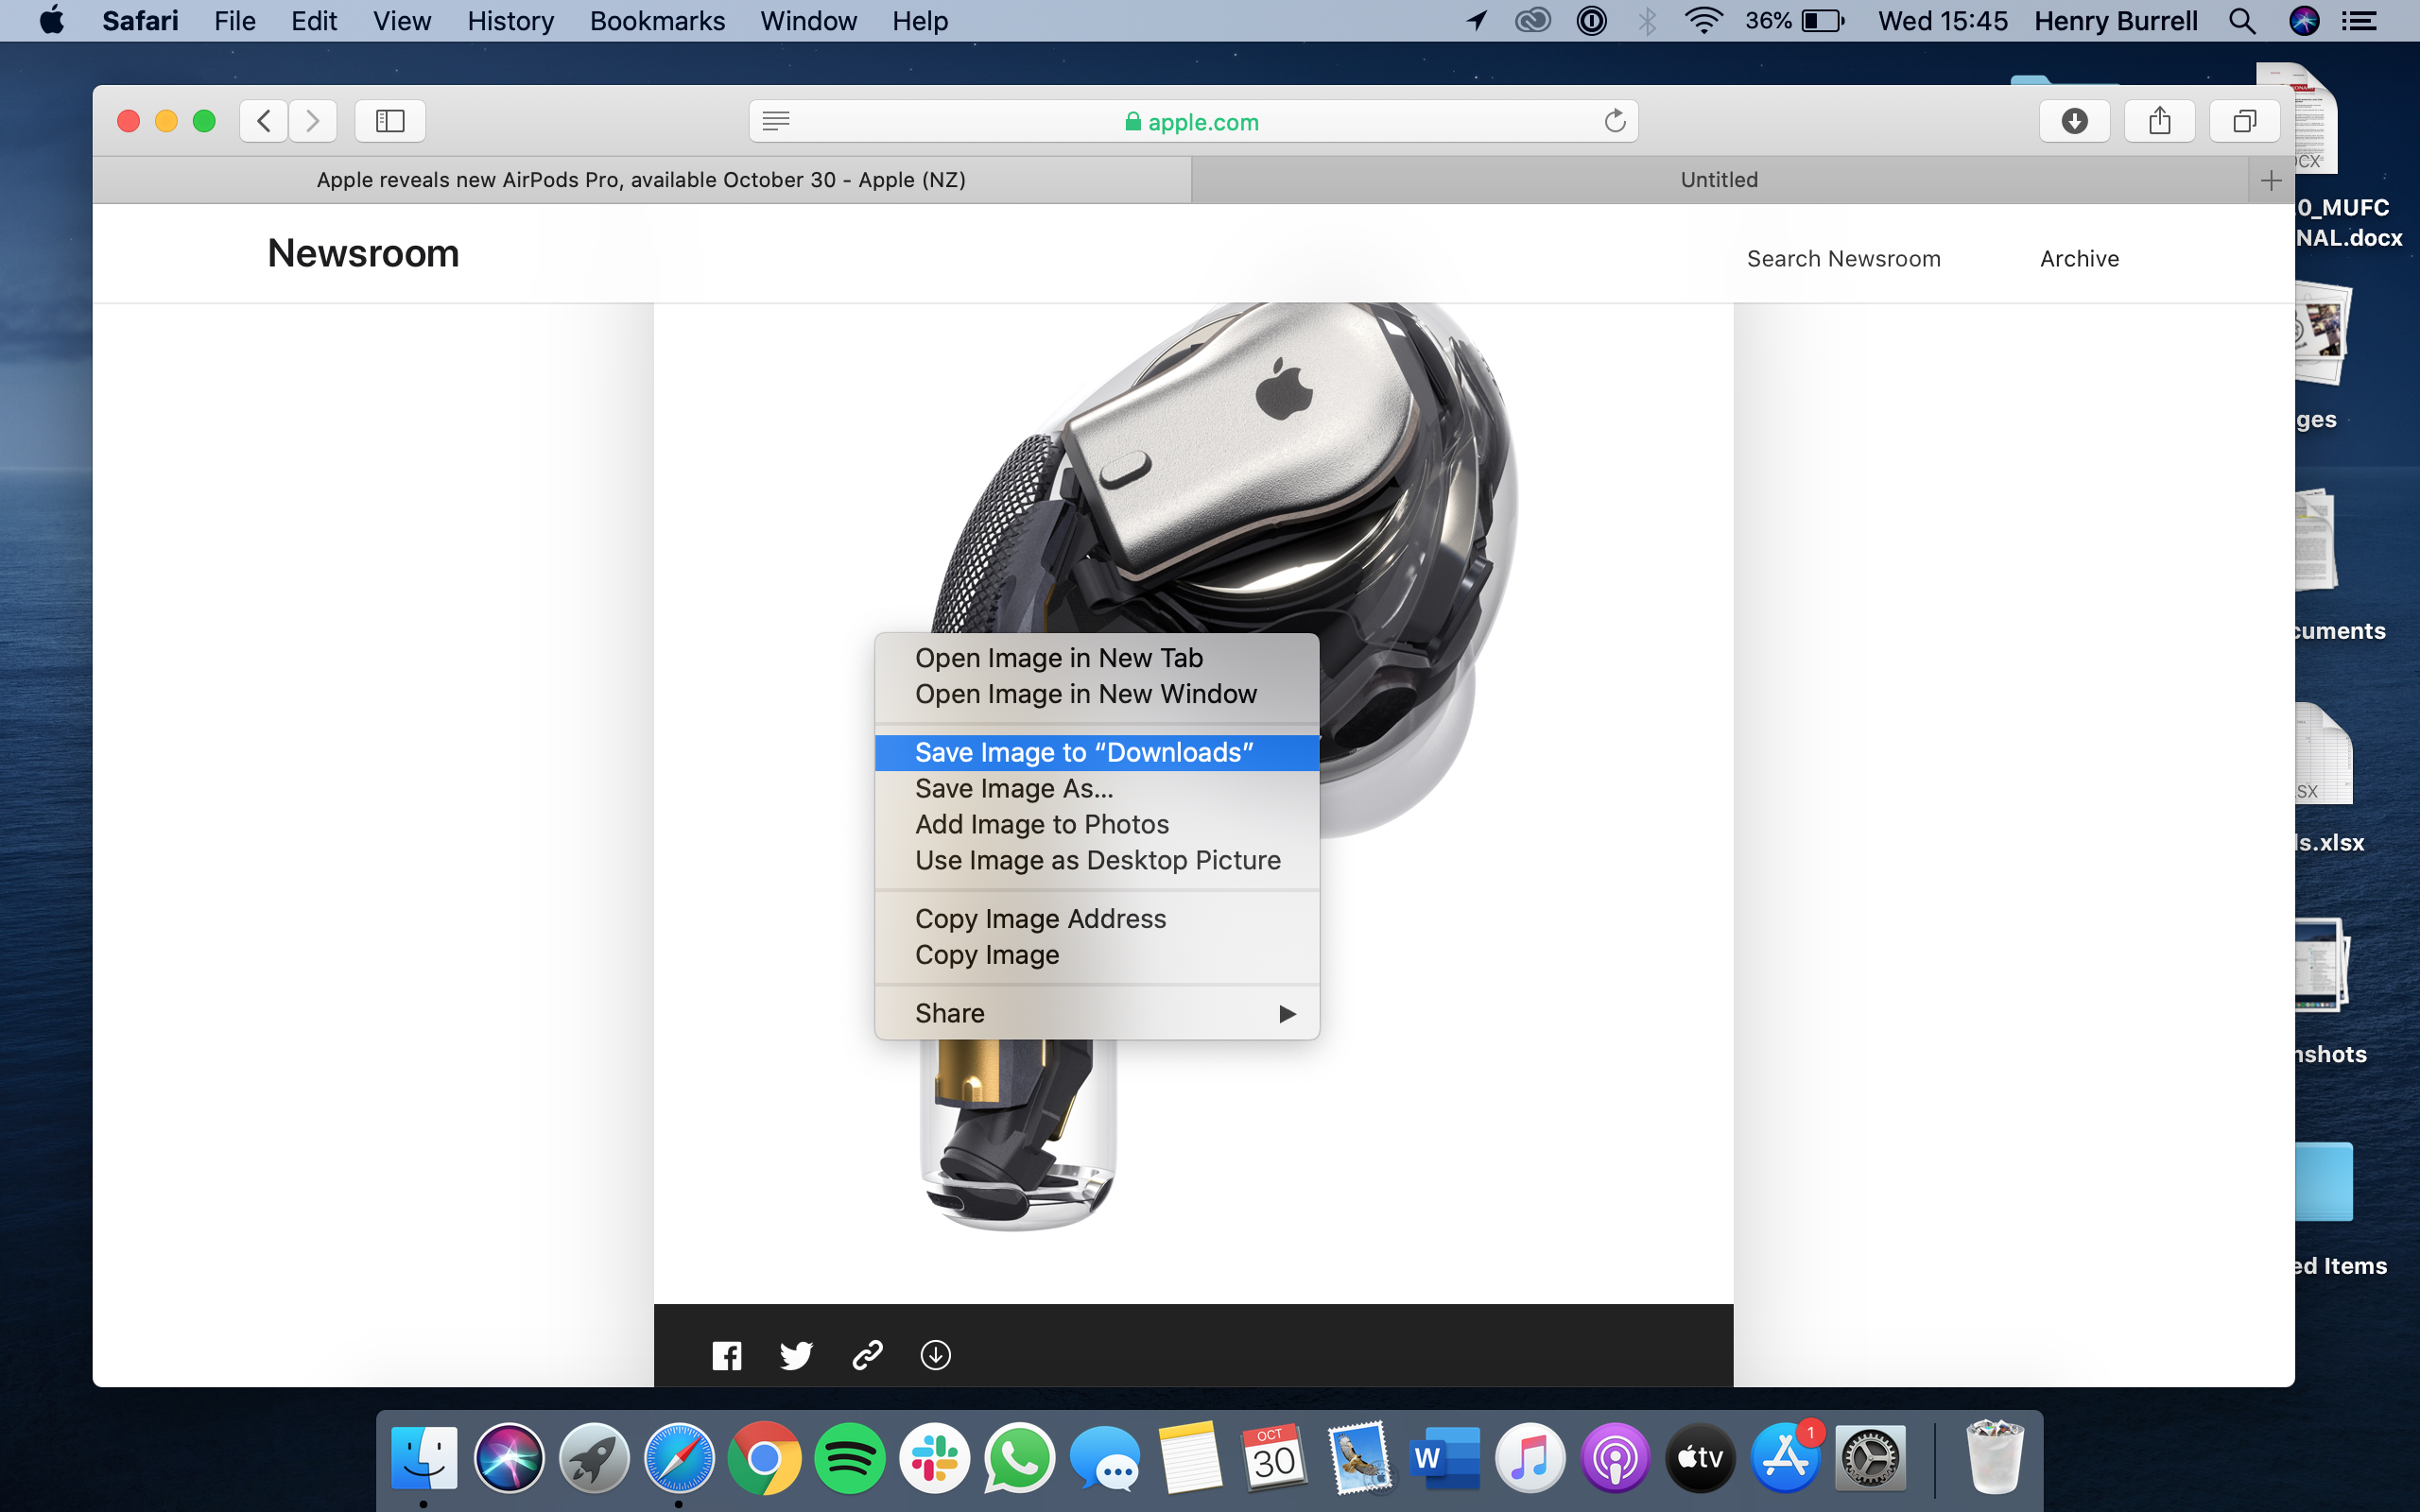2420x1512 pixels.
Task: Show all tabs overview
Action: pos(2244,121)
